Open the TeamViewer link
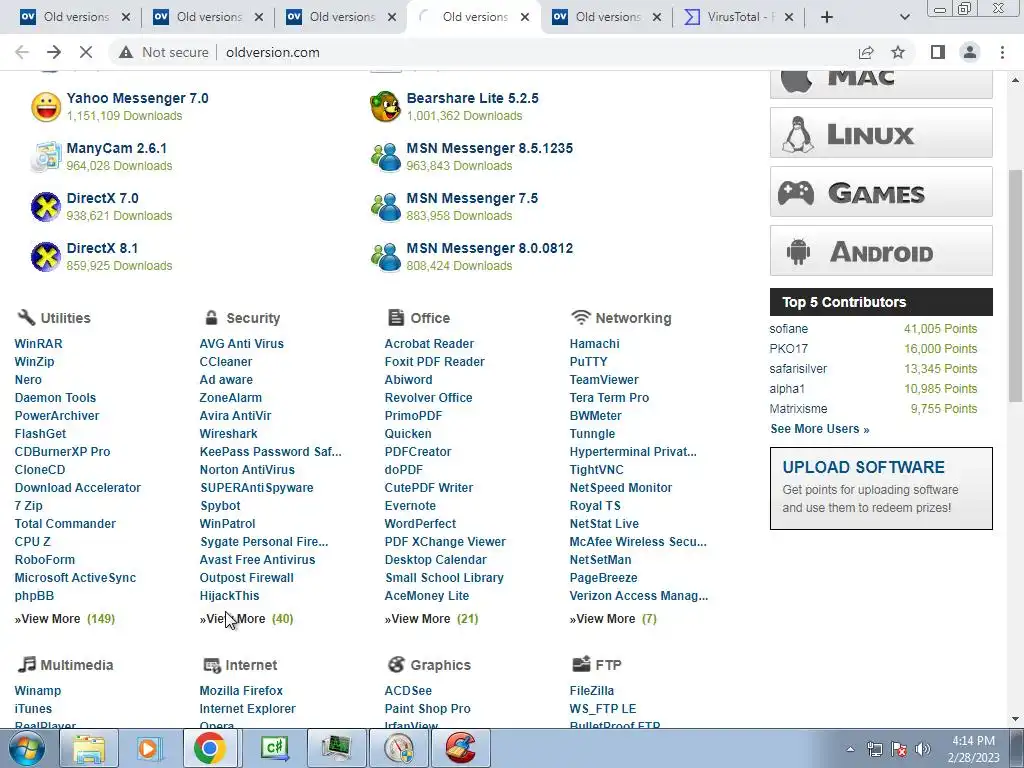Image resolution: width=1024 pixels, height=768 pixels. 603,379
